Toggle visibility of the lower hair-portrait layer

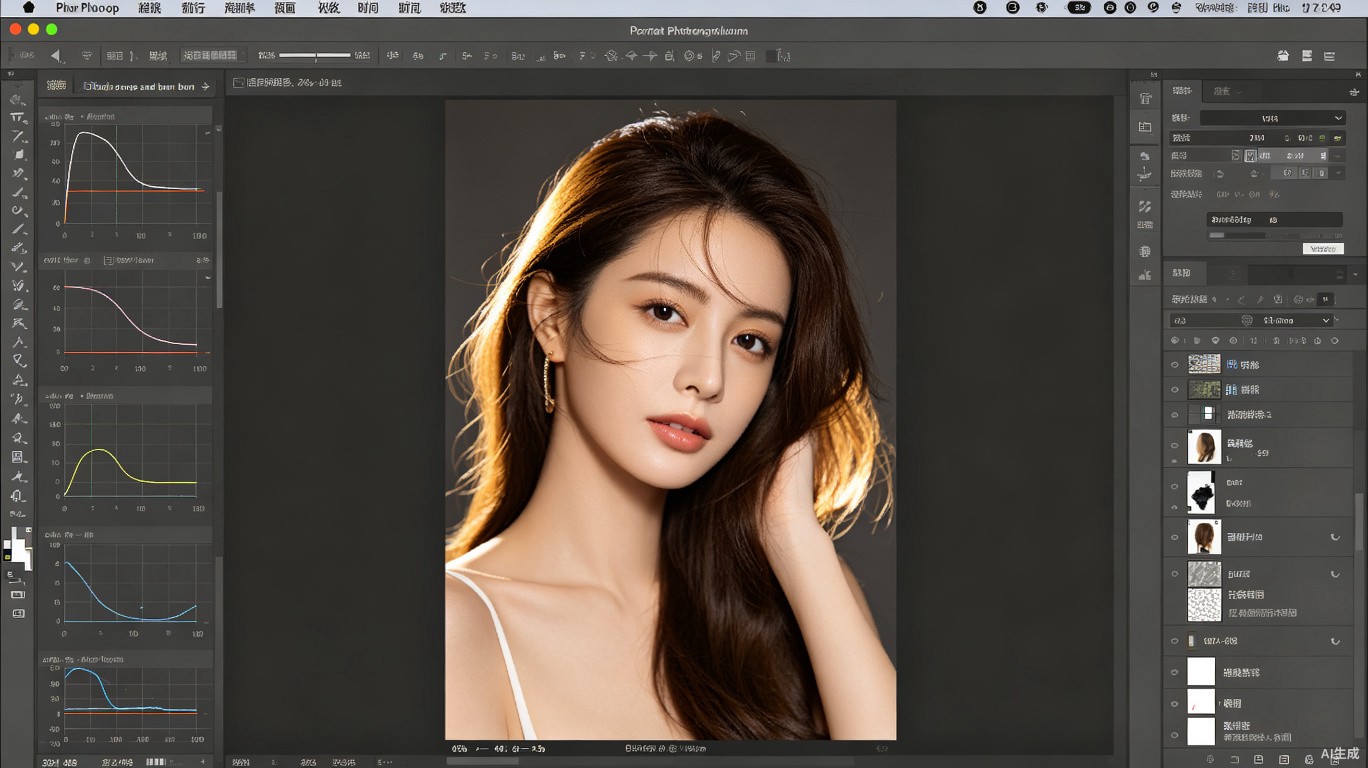tap(1175, 537)
